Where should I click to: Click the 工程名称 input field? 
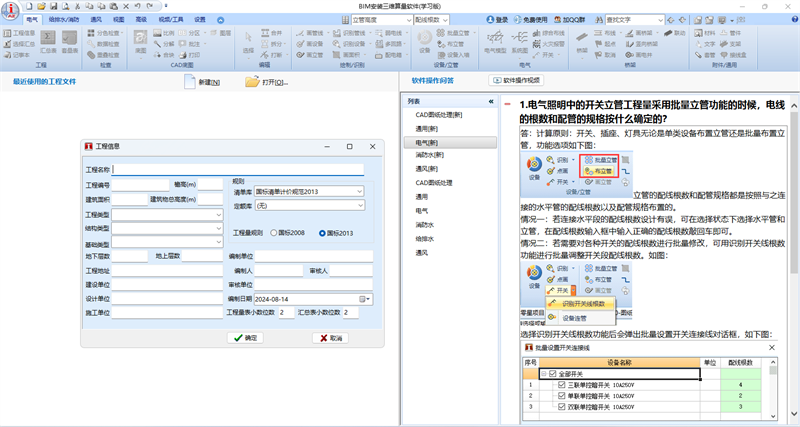(x=238, y=169)
